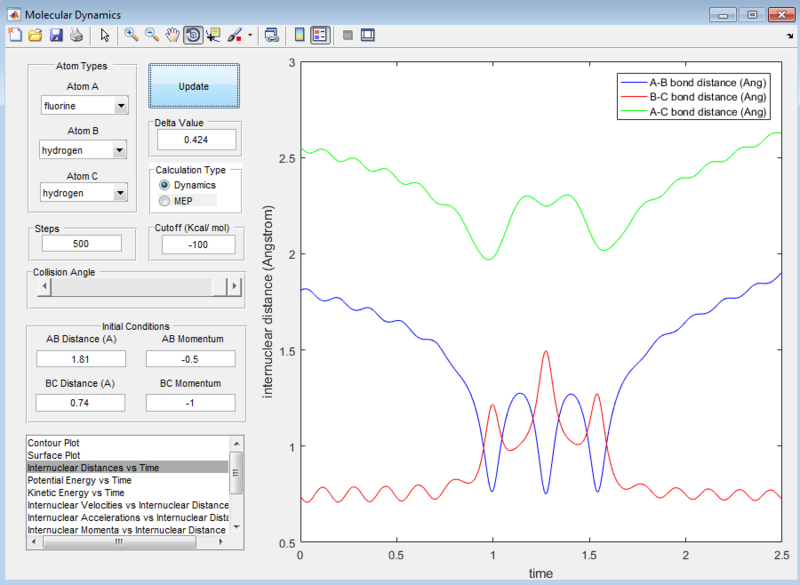The image size is (800, 585).
Task: Select the Dynamics calculation type
Action: [165, 185]
